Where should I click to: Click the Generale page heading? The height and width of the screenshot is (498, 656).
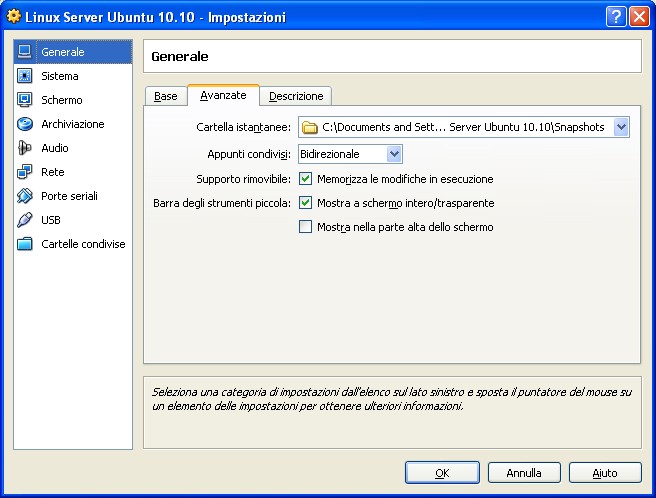pyautogui.click(x=180, y=56)
